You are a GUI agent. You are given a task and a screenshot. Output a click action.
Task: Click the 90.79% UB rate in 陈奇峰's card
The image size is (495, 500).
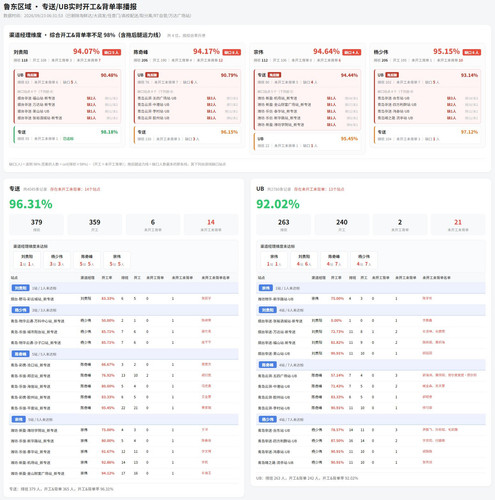point(229,75)
